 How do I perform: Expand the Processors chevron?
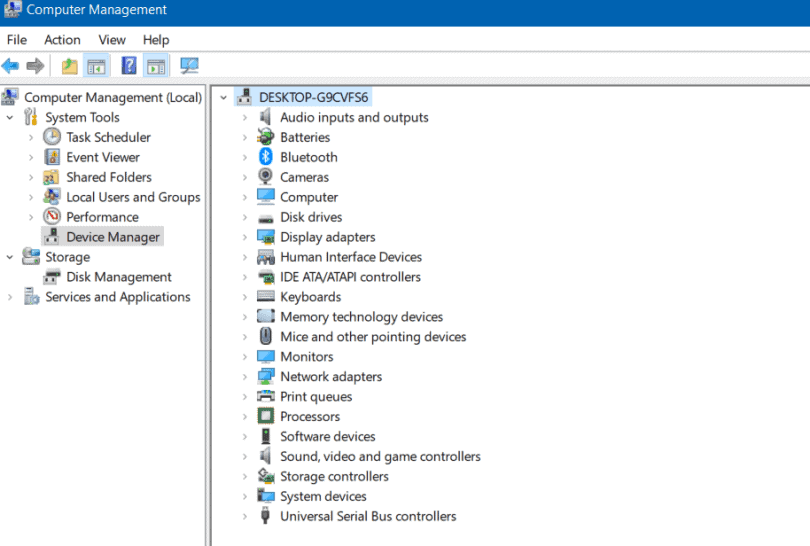[x=245, y=417]
